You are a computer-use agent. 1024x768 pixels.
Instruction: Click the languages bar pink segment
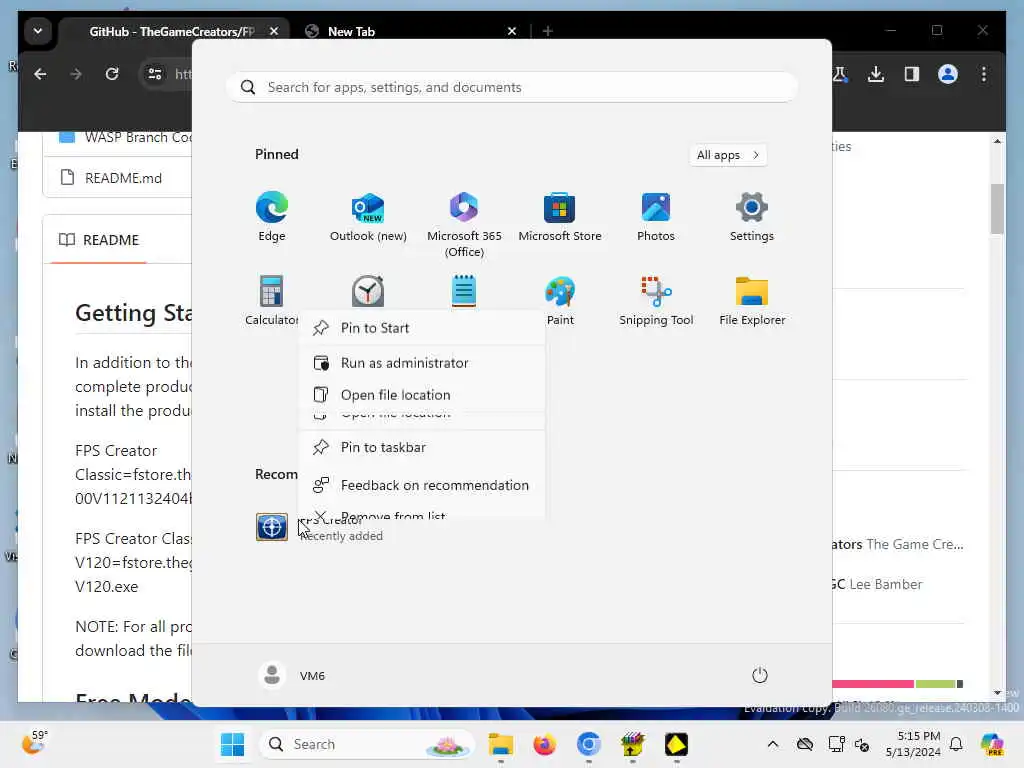click(872, 684)
